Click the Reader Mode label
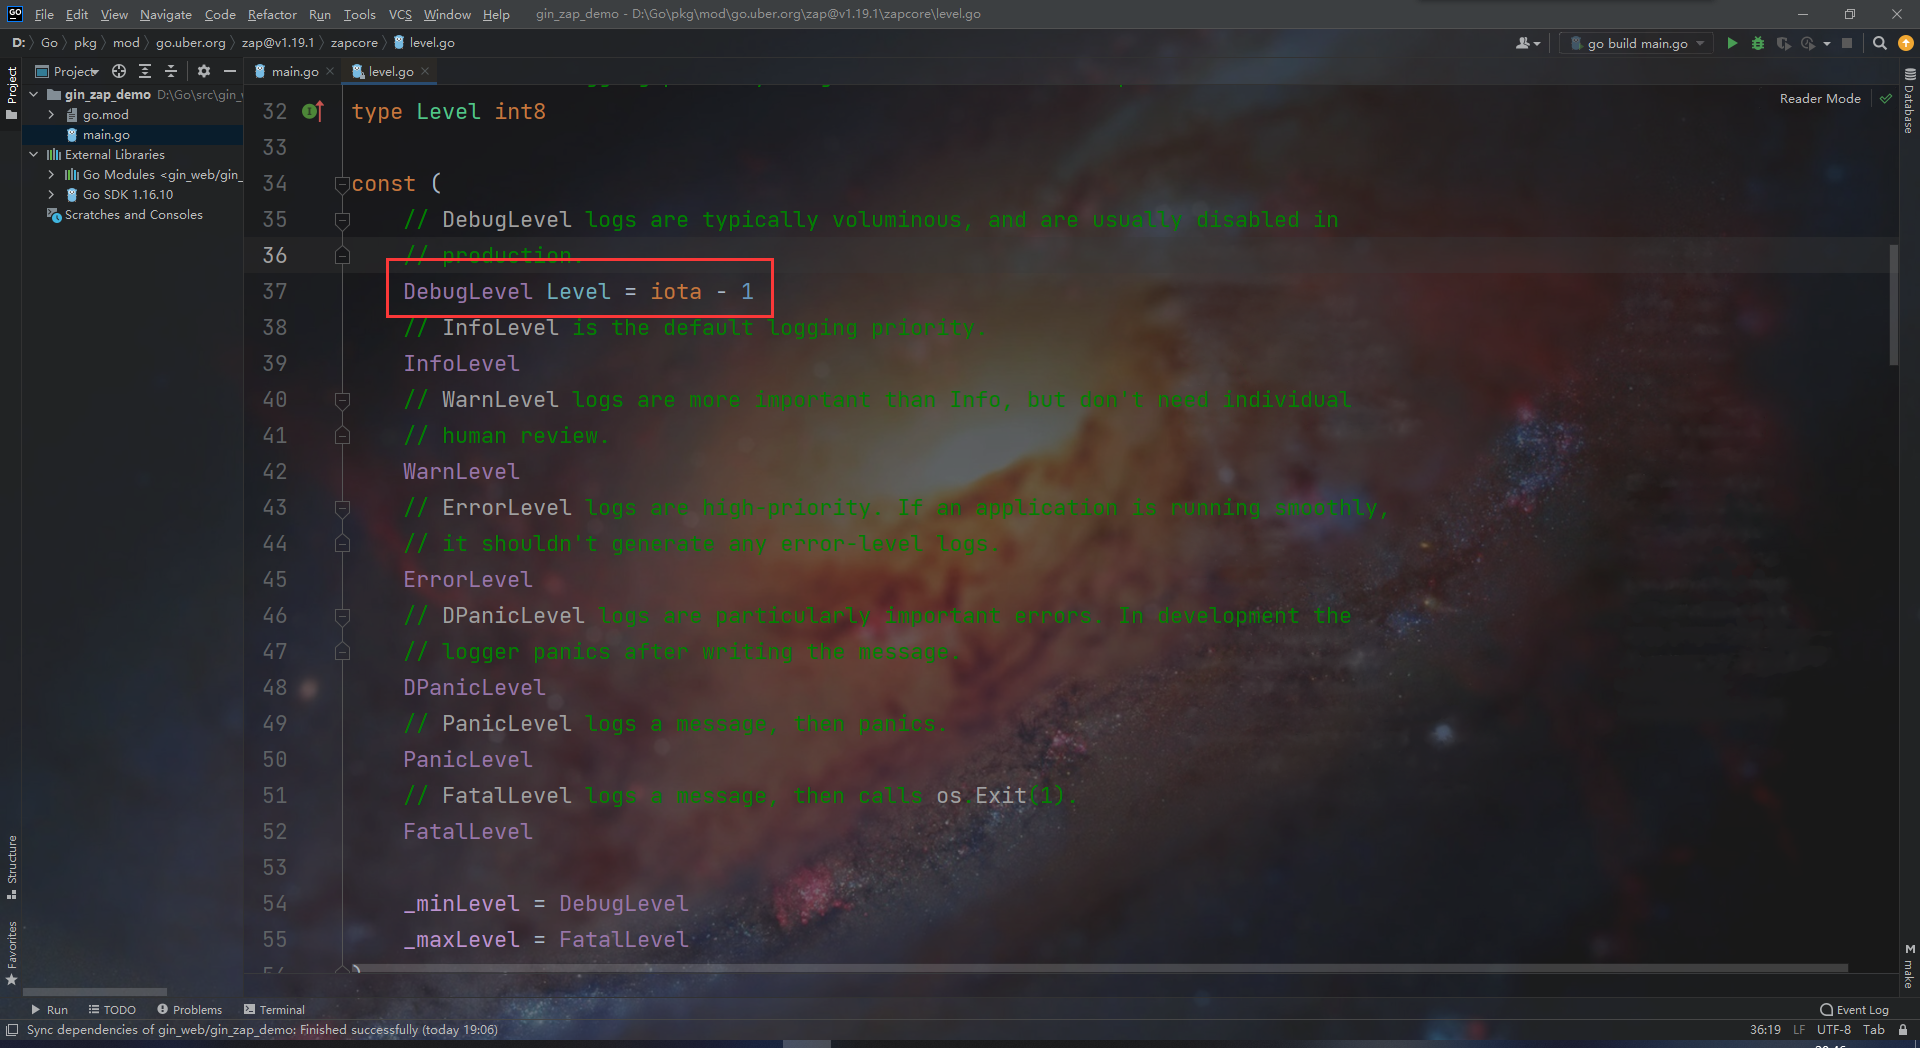 (1820, 98)
